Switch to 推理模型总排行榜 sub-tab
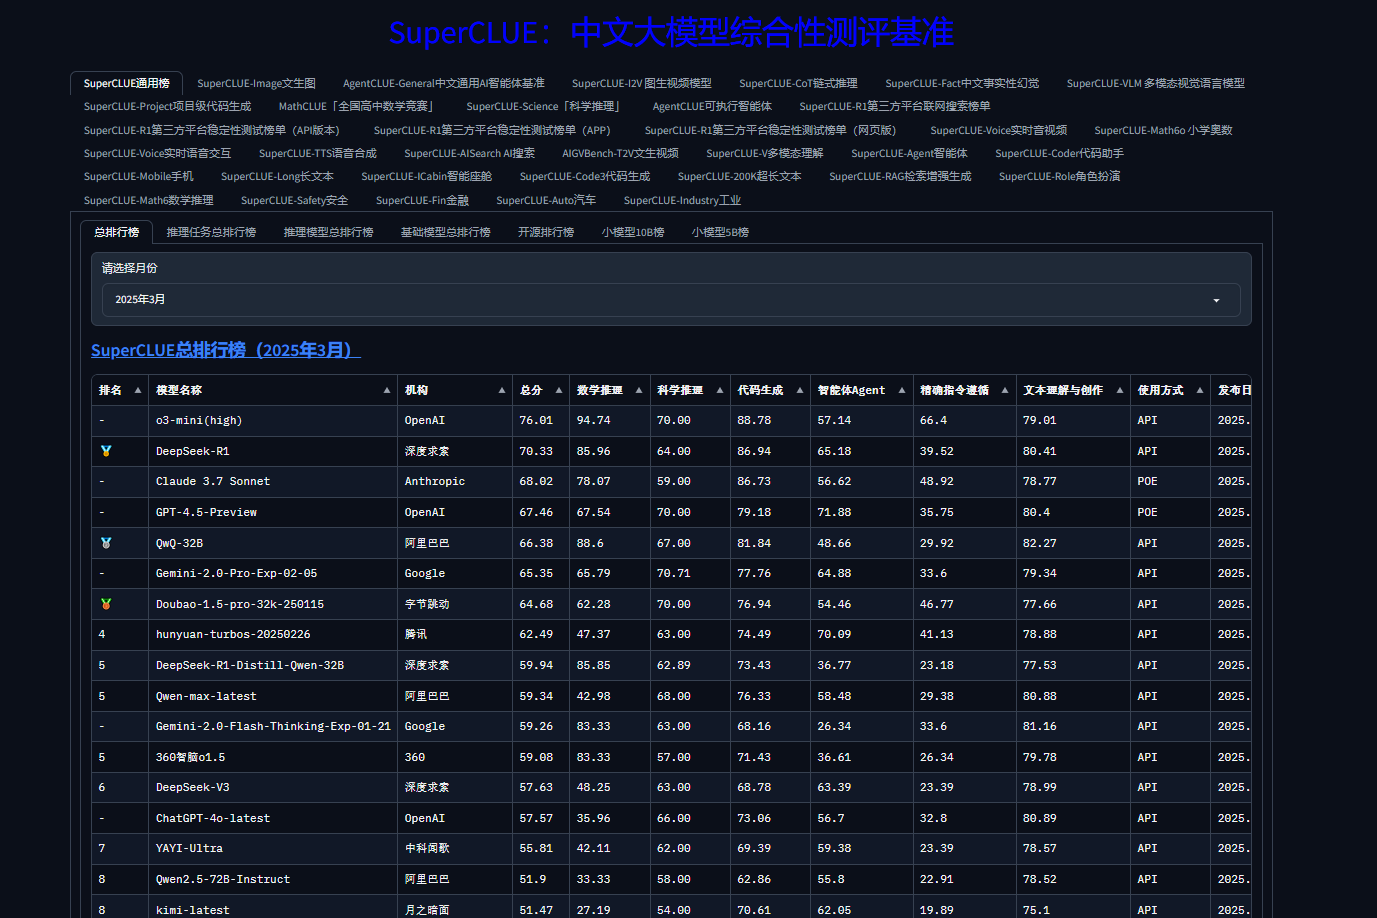Screen dimensions: 1377x918 click(x=328, y=232)
